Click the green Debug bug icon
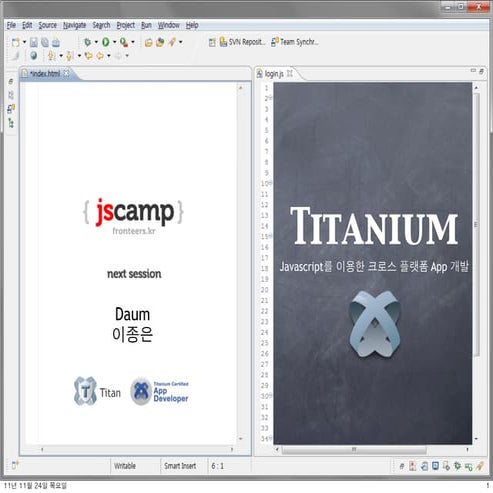Screen dimensions: 493x493 click(x=87, y=42)
